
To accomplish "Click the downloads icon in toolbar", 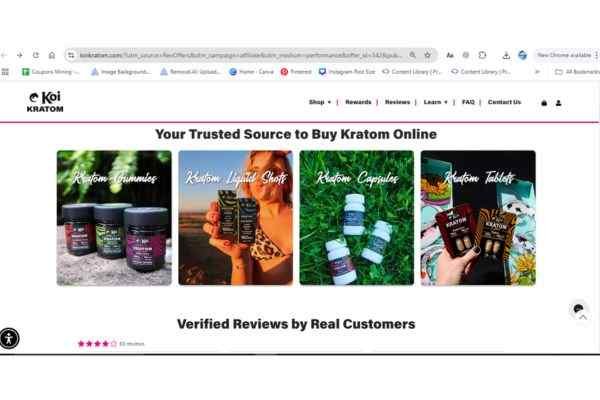I will pyautogui.click(x=506, y=56).
